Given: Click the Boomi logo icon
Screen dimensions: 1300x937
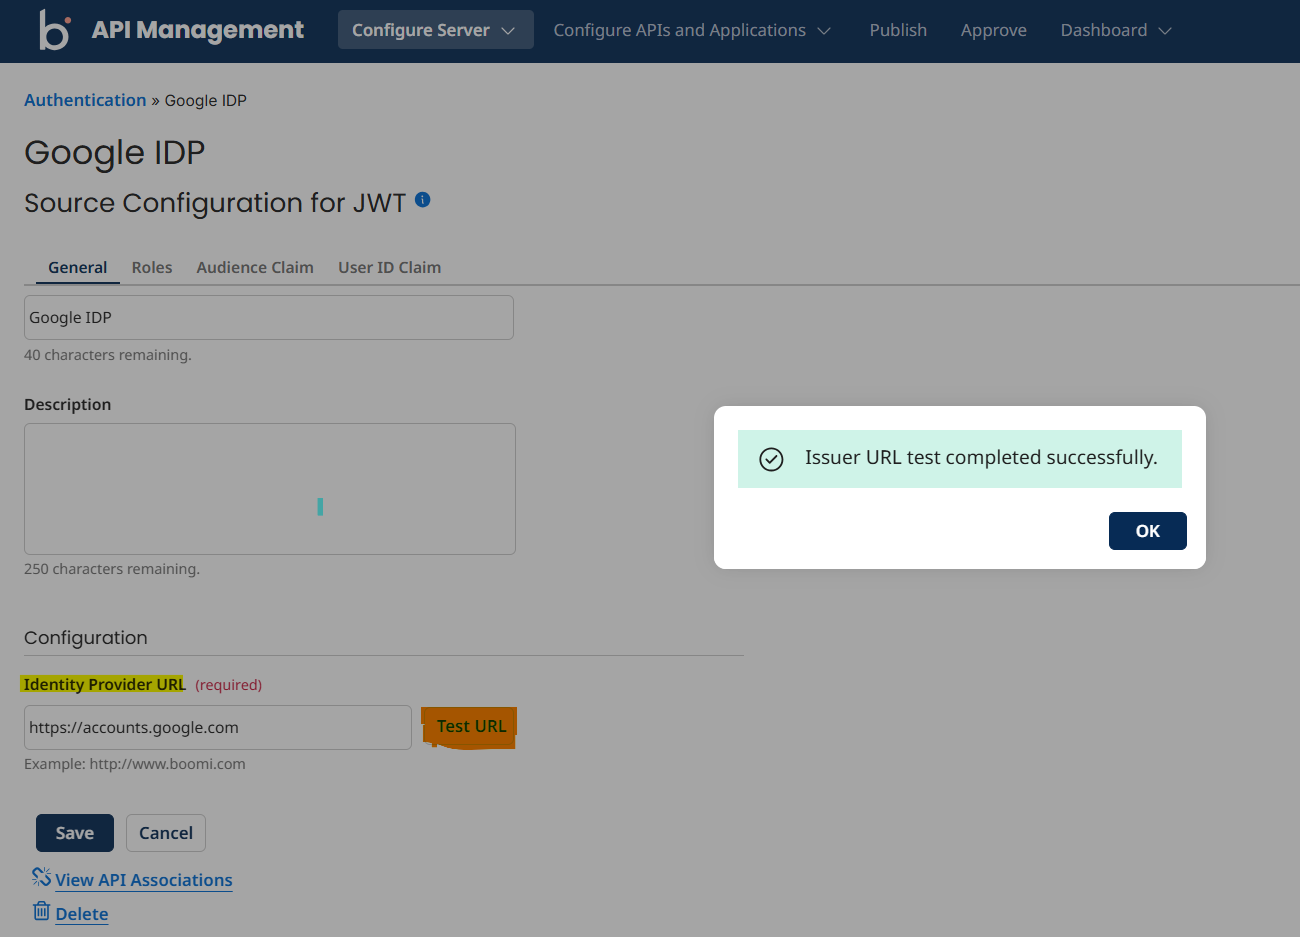Looking at the screenshot, I should [55, 31].
